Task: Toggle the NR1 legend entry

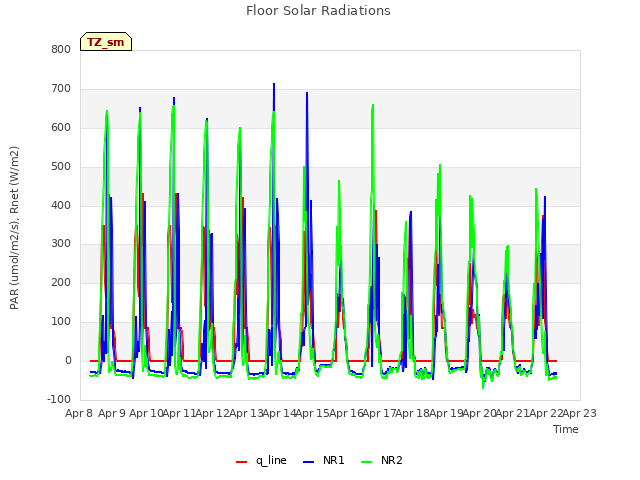Action: 324,460
